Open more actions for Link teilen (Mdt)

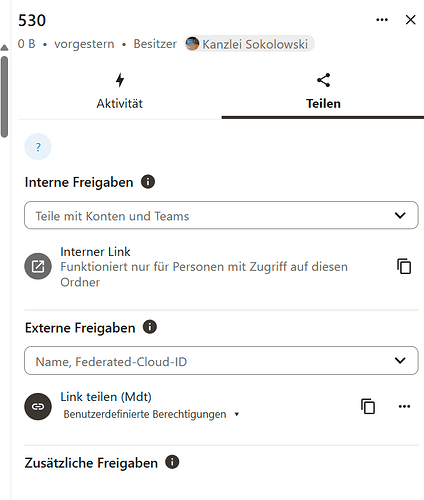[404, 406]
